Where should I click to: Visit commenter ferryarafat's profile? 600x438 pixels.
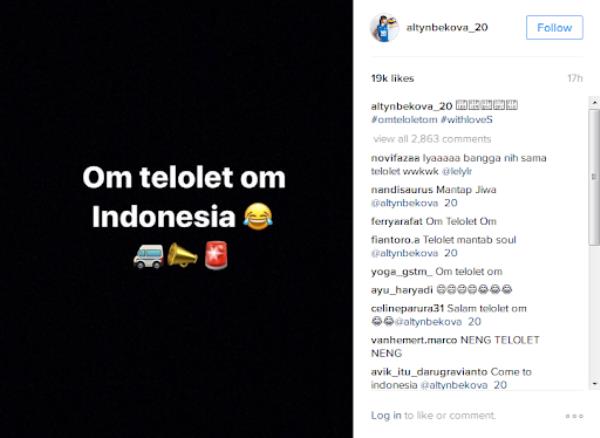(x=397, y=221)
